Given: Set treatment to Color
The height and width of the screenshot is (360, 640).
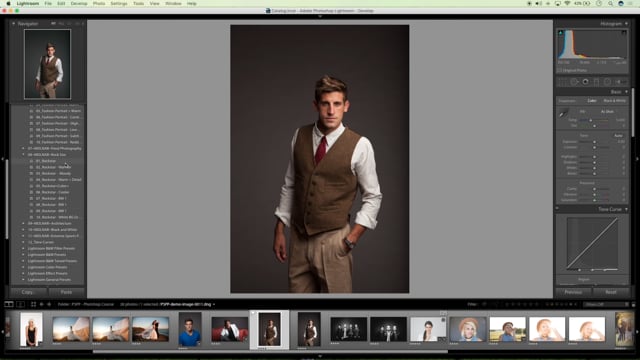Looking at the screenshot, I should pos(592,100).
